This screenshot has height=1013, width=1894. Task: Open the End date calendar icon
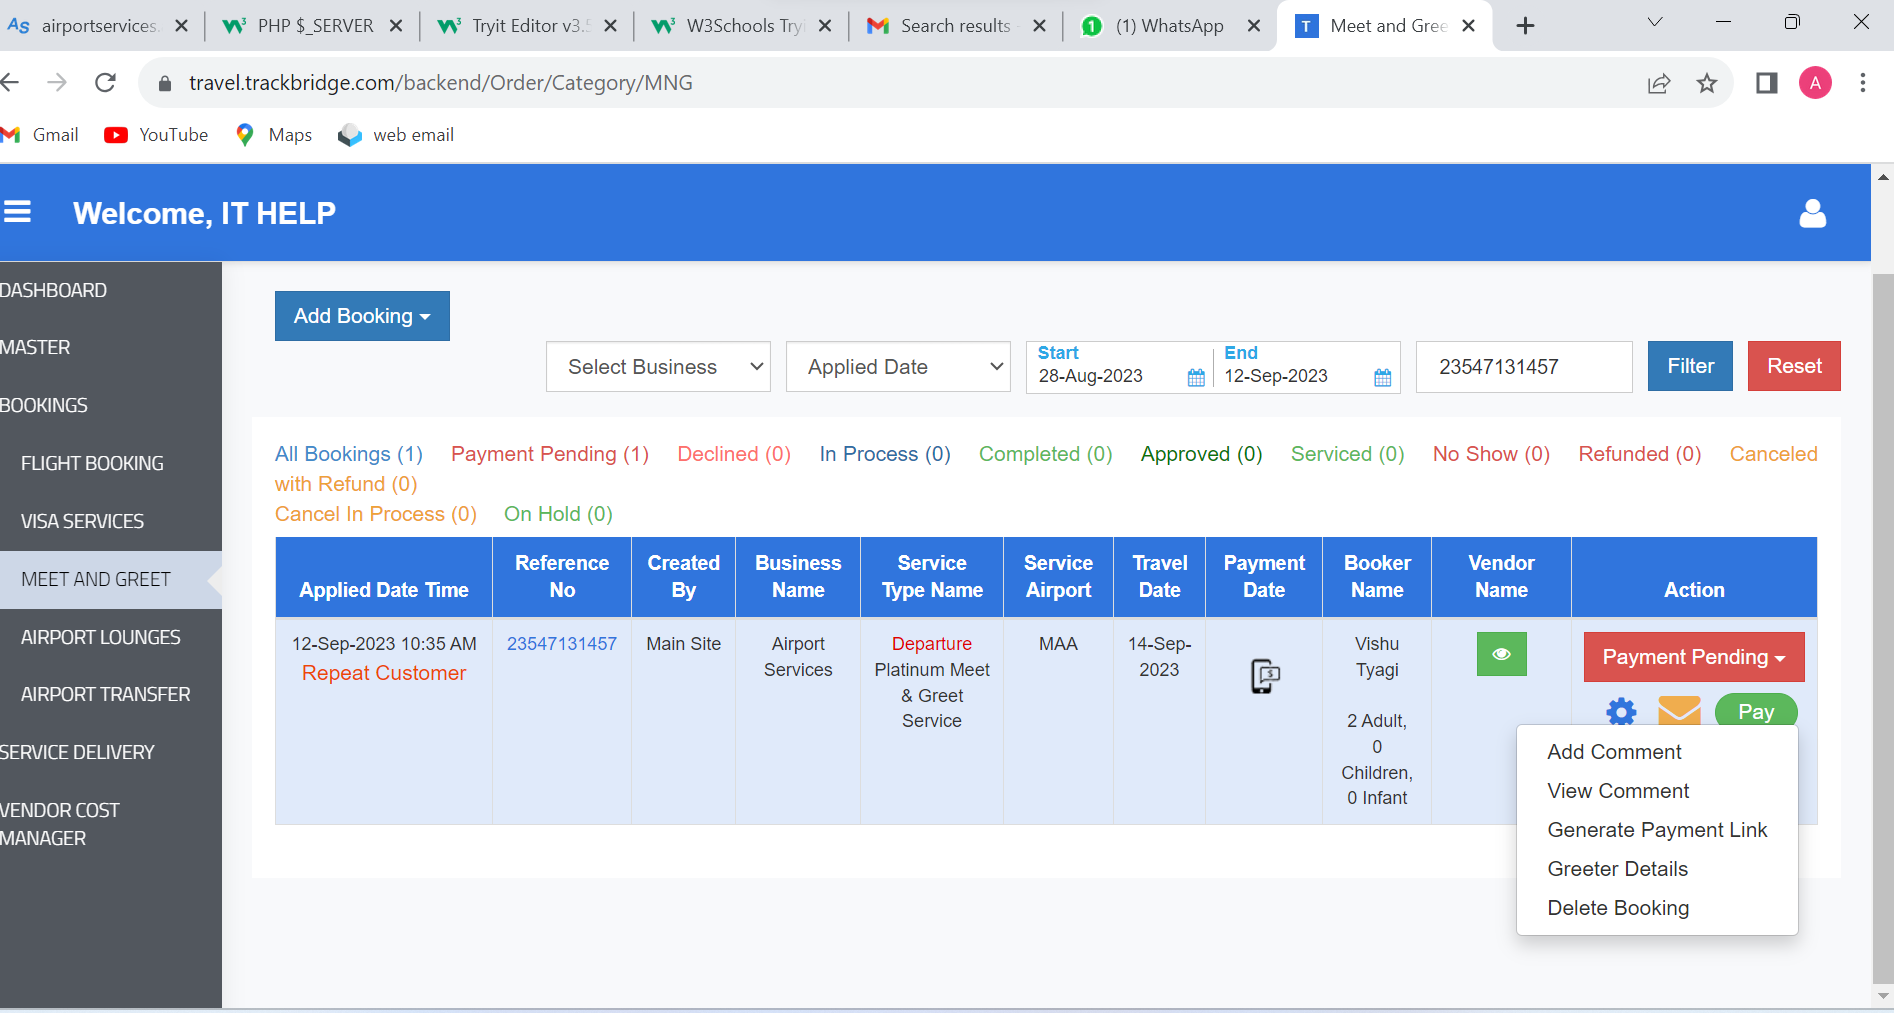[1382, 377]
